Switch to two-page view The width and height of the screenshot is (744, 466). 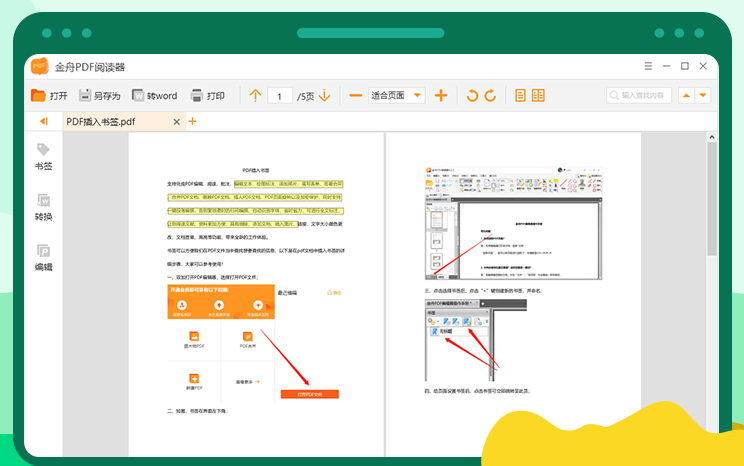click(538, 95)
